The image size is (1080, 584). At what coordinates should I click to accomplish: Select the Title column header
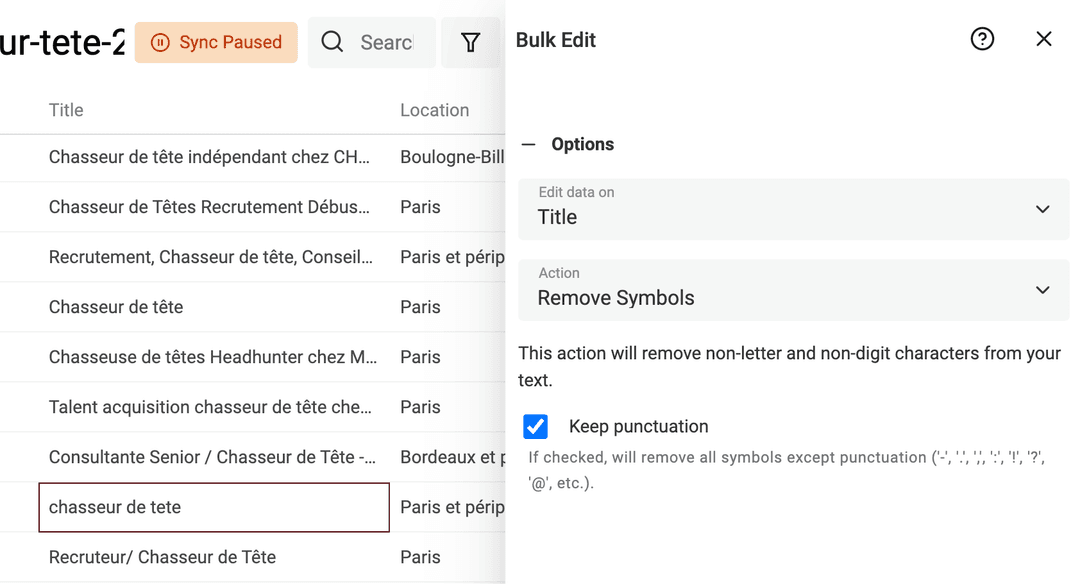(x=66, y=110)
